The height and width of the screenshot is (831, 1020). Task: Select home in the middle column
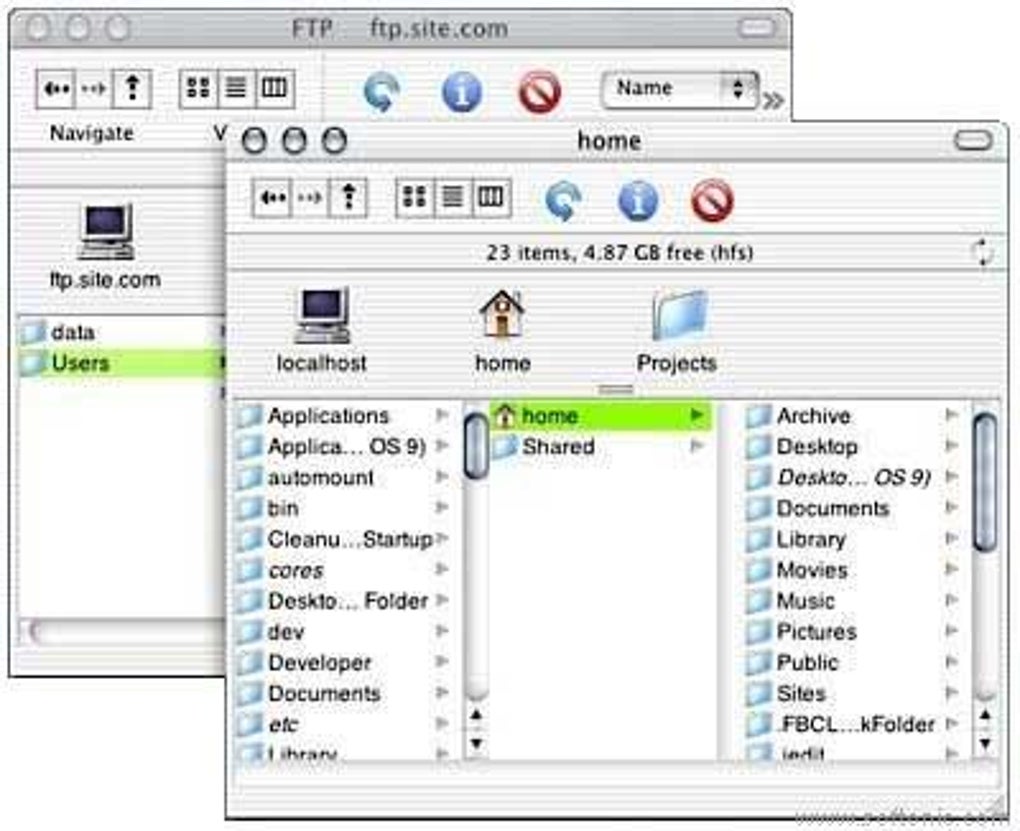(601, 415)
